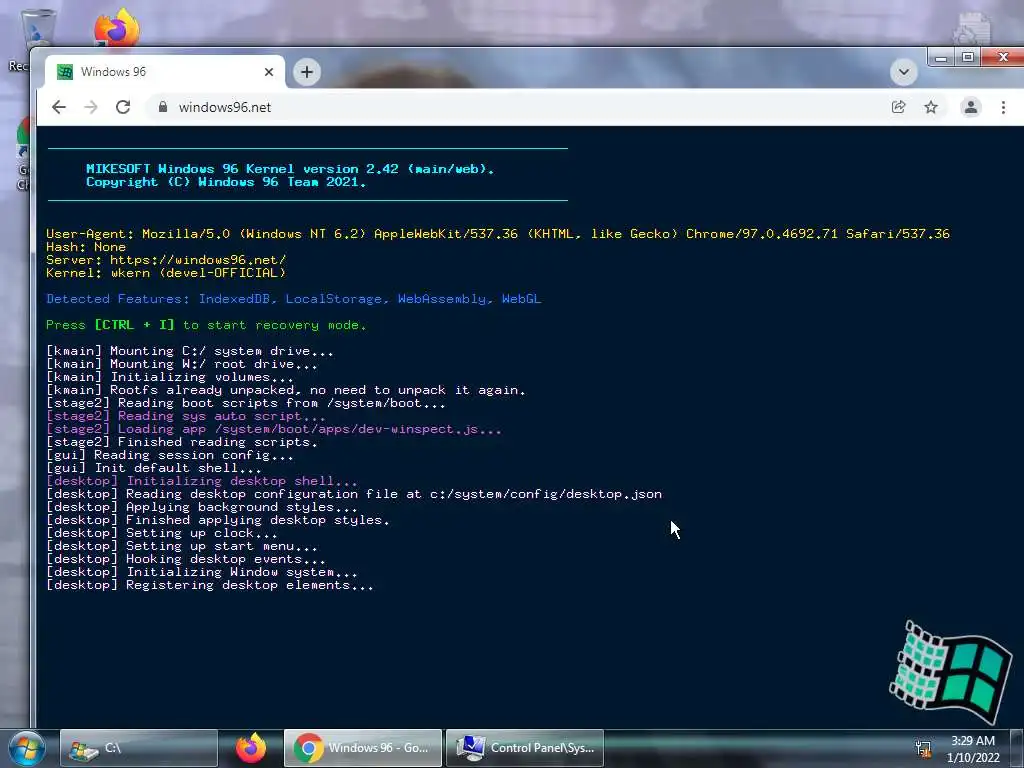Select the Windows 96 browser tab
The width and height of the screenshot is (1024, 768).
(165, 72)
